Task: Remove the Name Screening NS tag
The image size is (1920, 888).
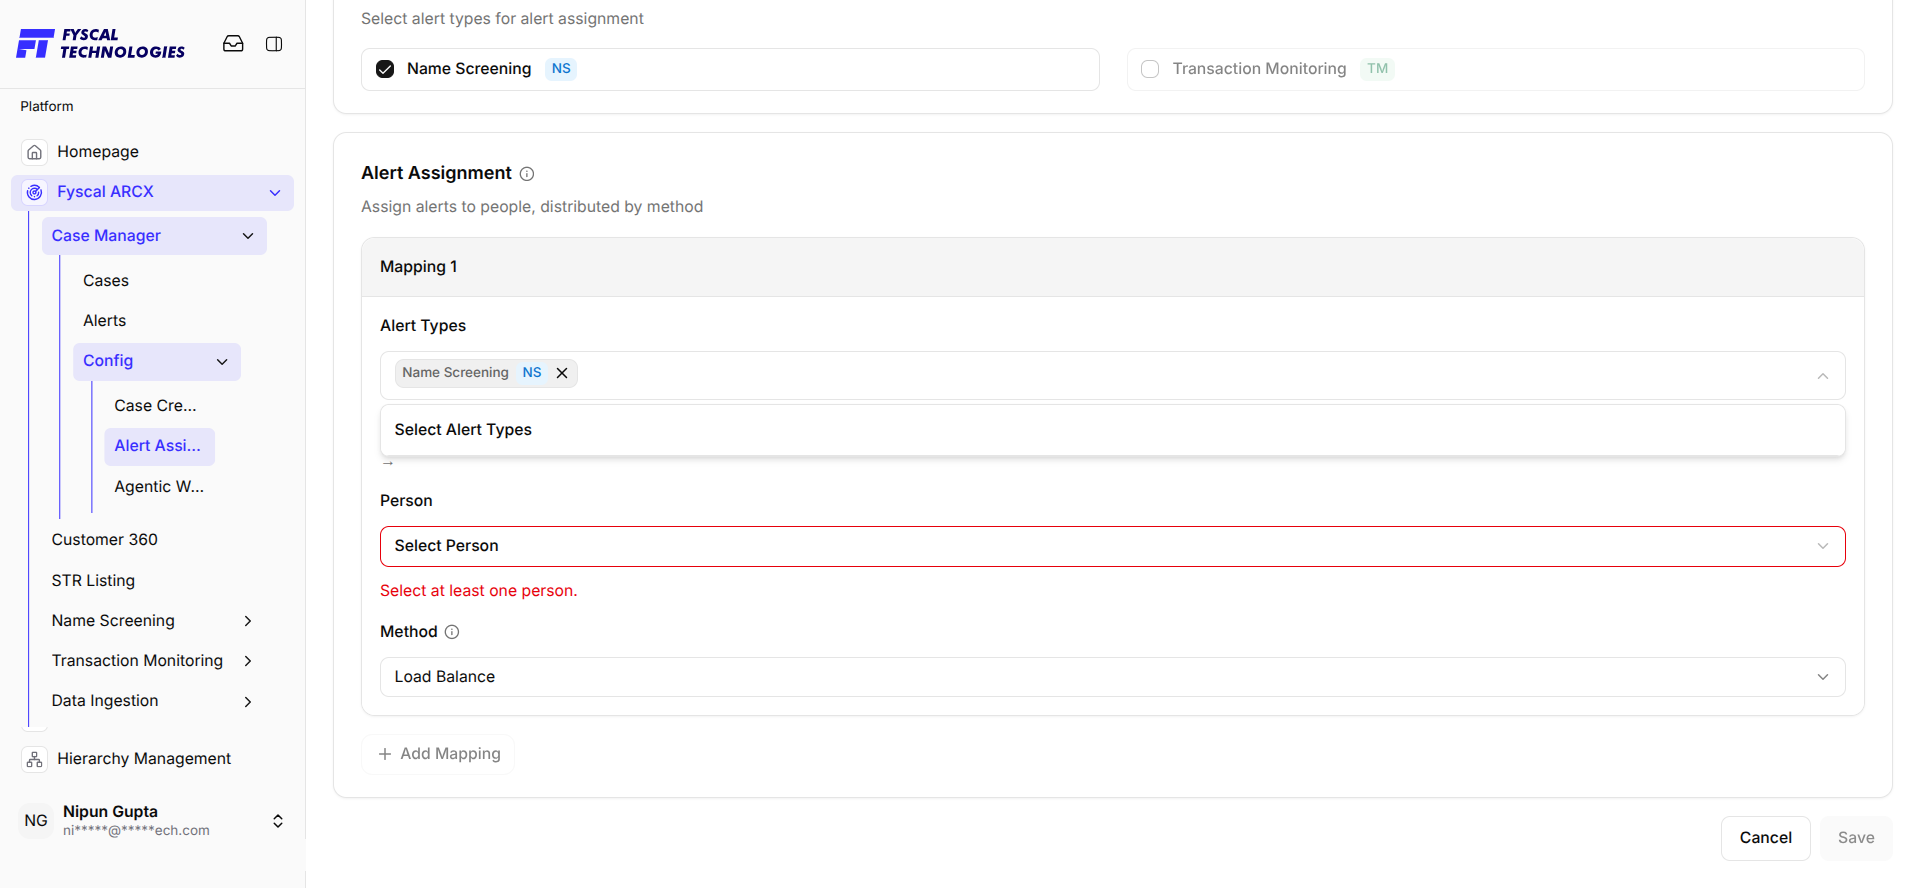Action: tap(562, 373)
